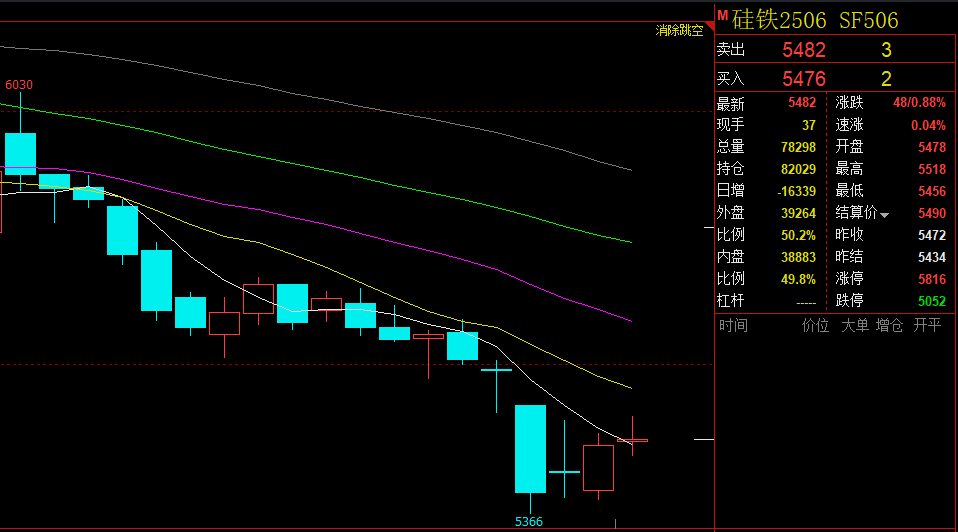Click the 增仓 column header
This screenshot has height=532, width=958.
889,326
